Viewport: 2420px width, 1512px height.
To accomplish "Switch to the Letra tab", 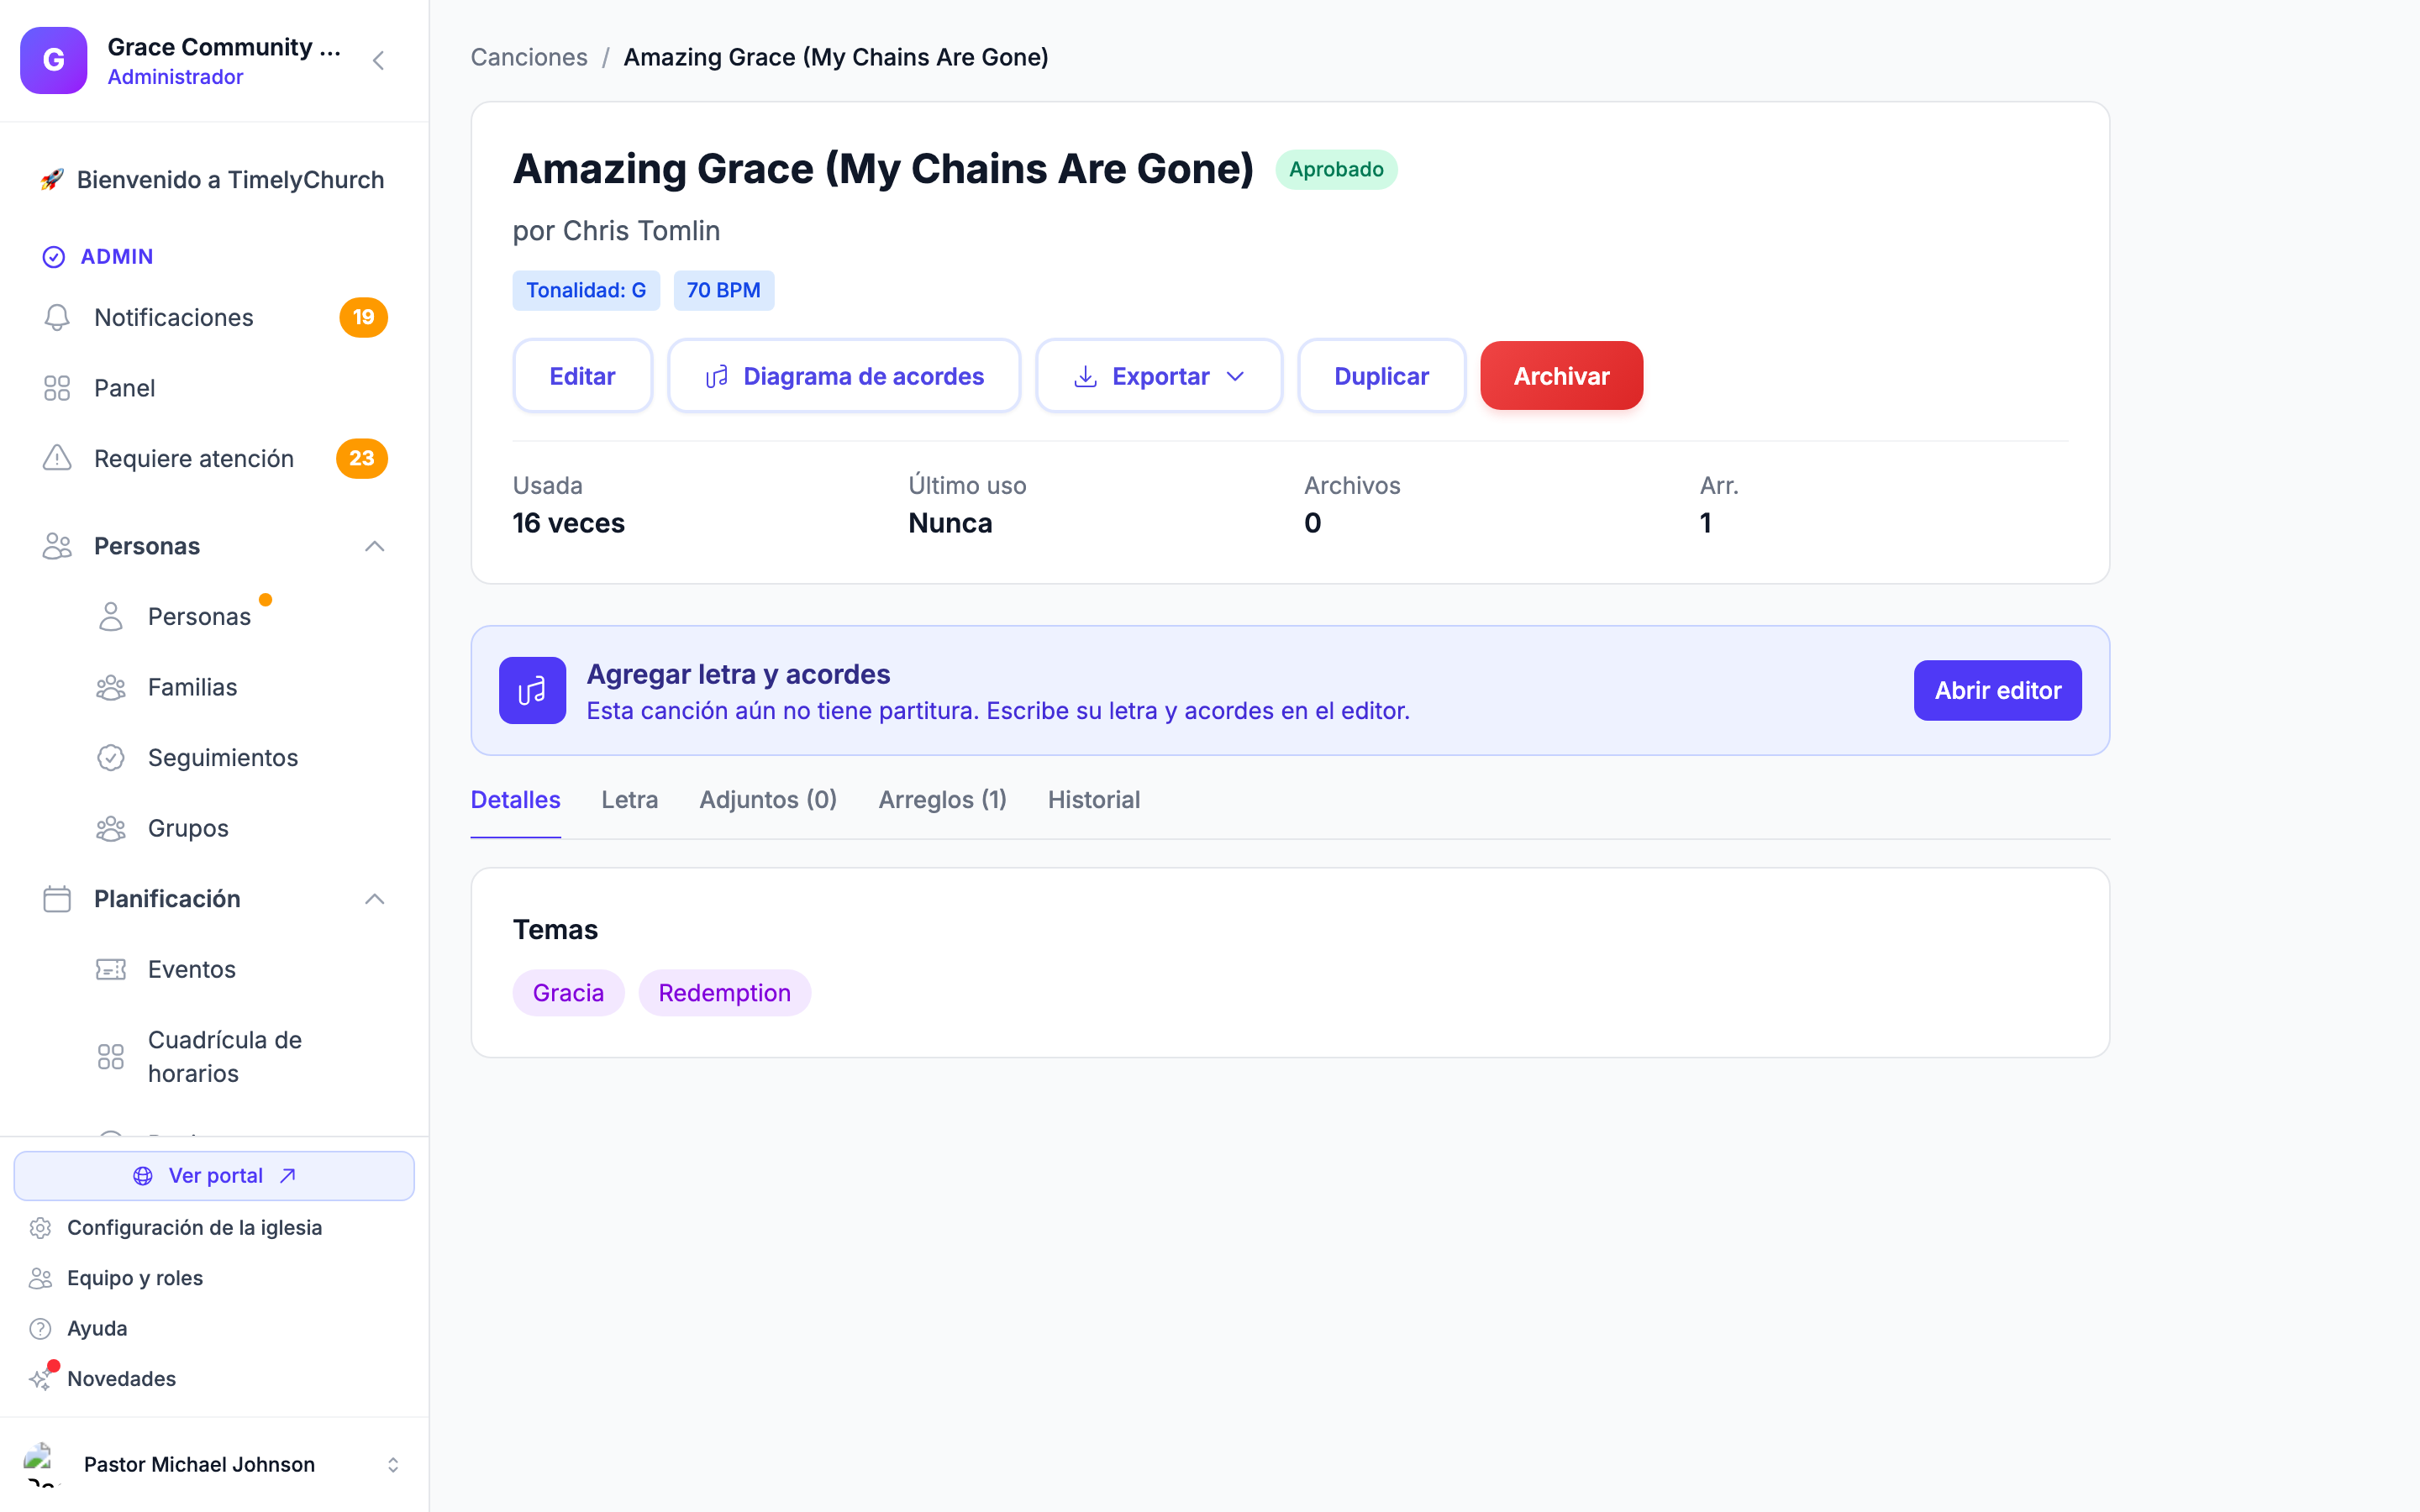I will (x=629, y=800).
